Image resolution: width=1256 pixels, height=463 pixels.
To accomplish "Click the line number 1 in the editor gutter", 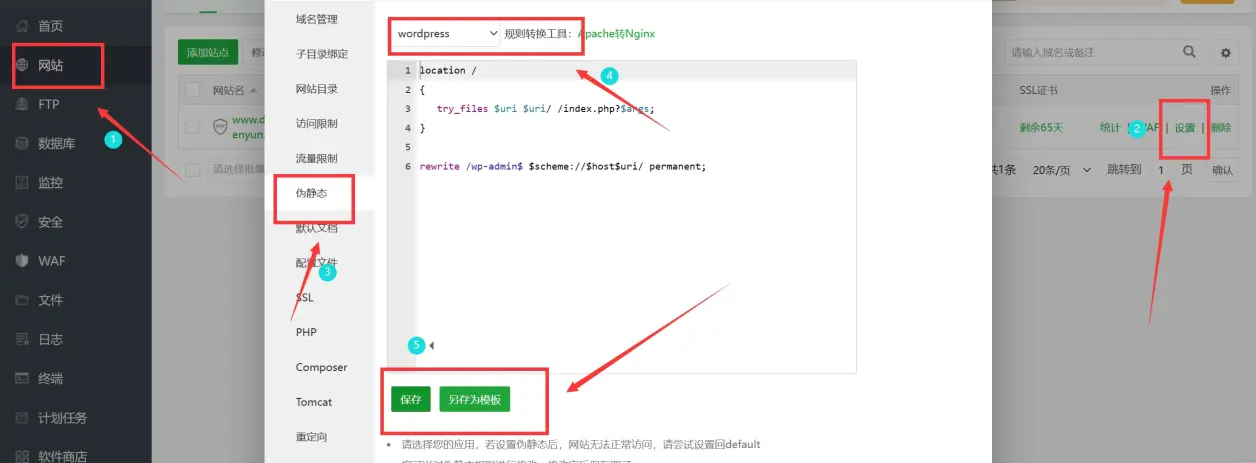I will click(406, 71).
